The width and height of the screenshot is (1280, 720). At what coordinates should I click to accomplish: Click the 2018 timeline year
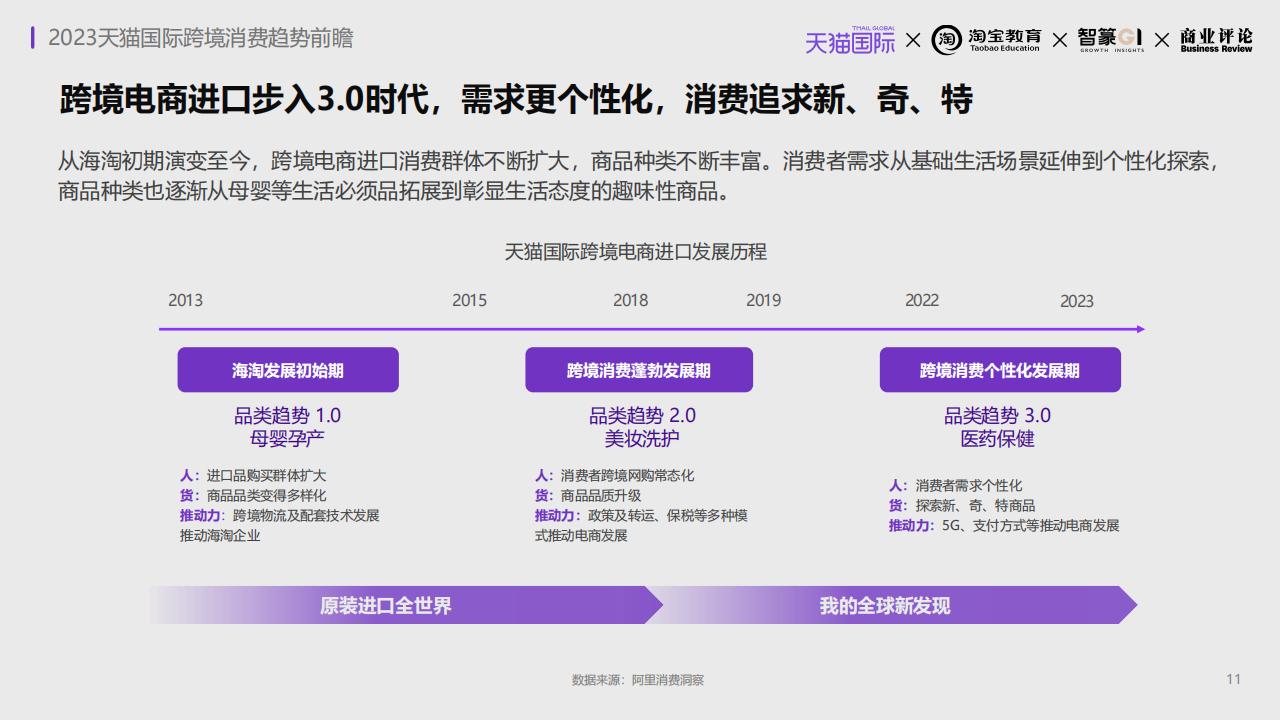630,300
